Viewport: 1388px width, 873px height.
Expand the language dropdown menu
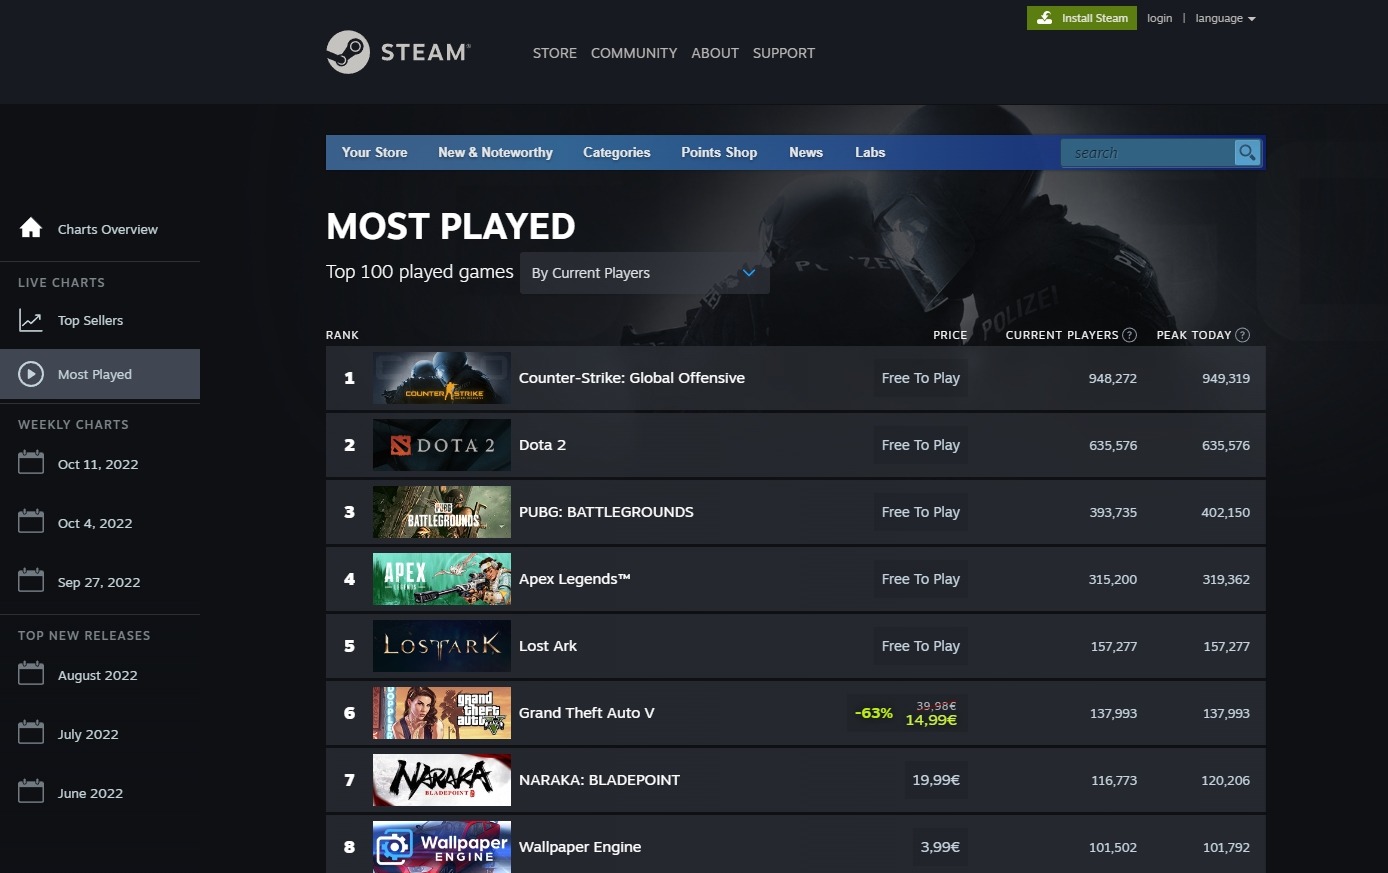[x=1224, y=18]
